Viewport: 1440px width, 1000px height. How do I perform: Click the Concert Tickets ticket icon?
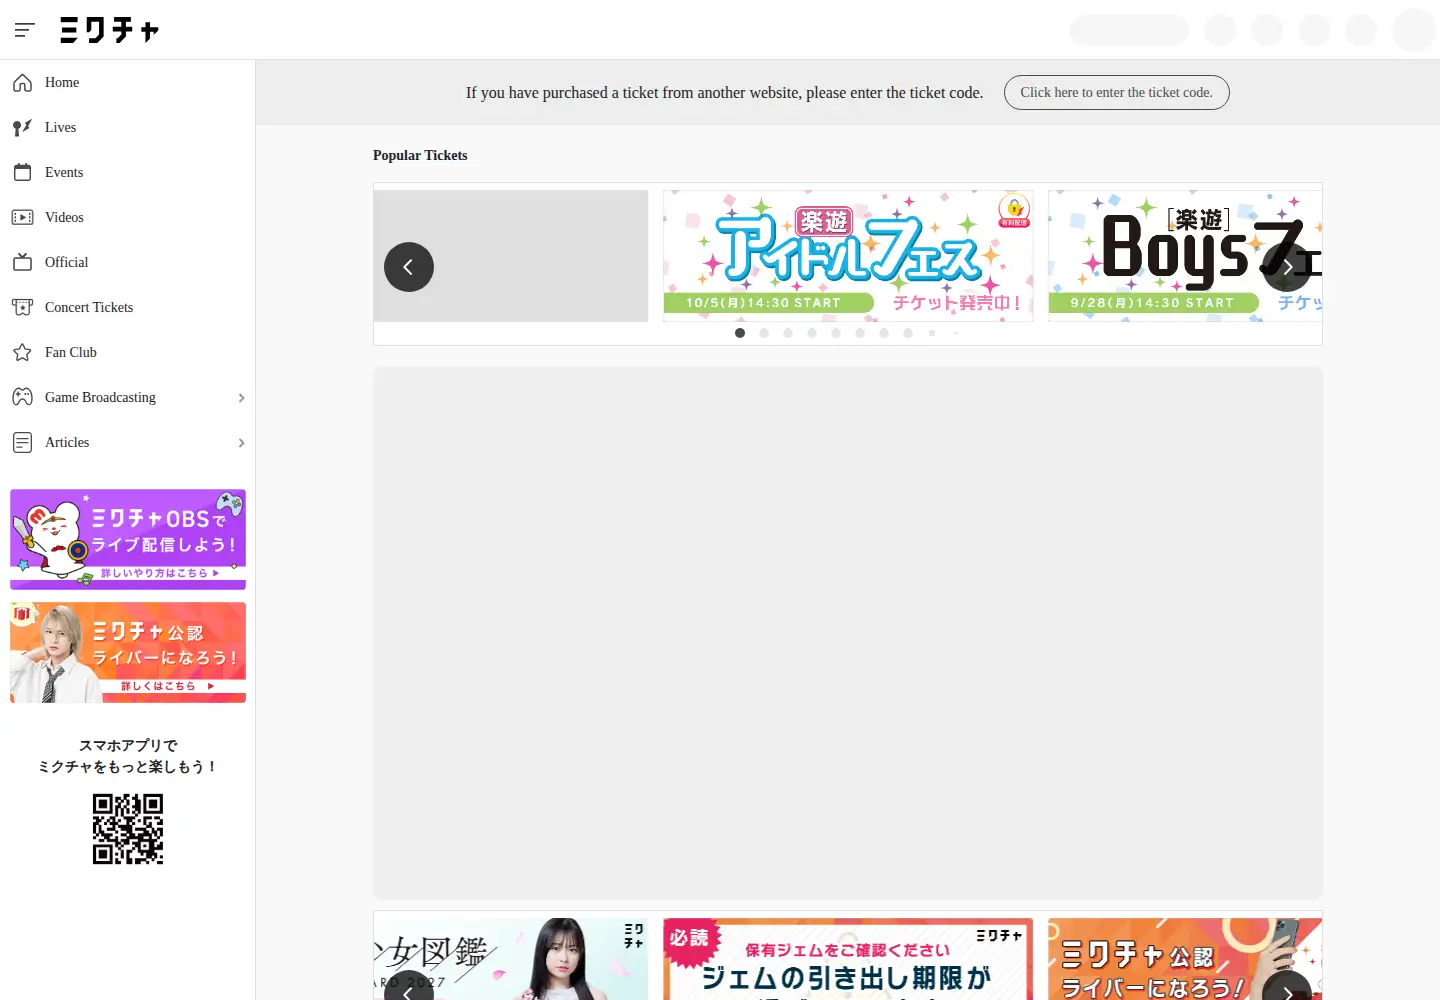(x=22, y=308)
